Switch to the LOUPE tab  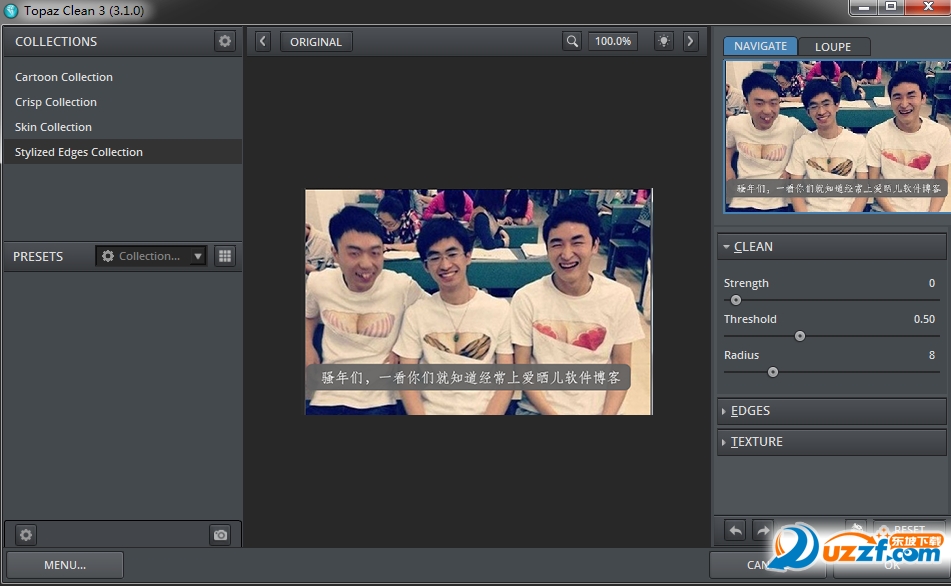tap(833, 47)
